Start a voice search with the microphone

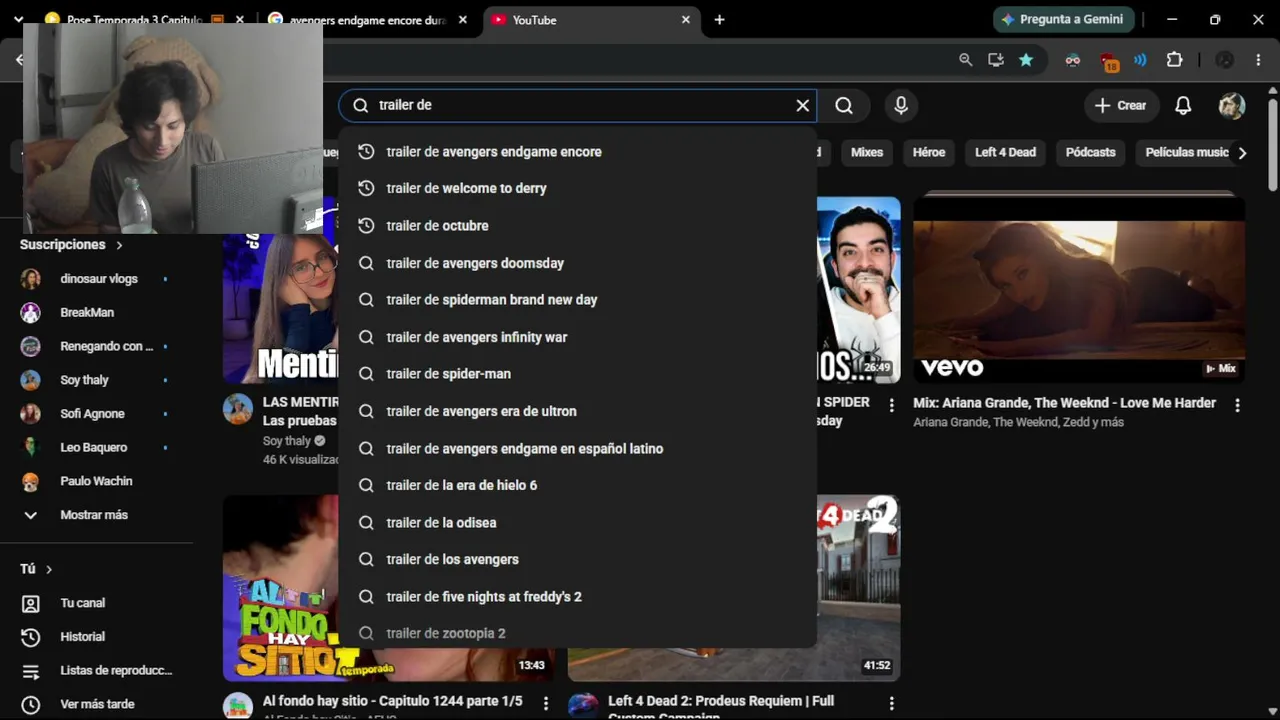pyautogui.click(x=901, y=105)
